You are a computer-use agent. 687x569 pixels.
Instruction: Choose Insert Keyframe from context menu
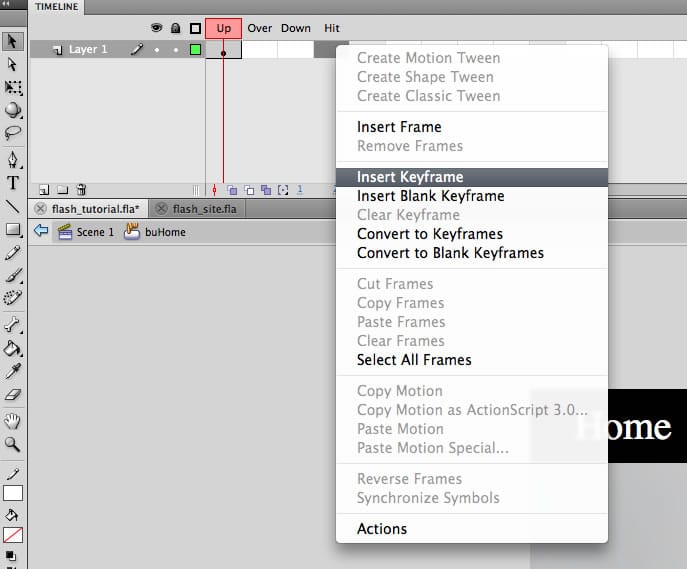pos(472,177)
